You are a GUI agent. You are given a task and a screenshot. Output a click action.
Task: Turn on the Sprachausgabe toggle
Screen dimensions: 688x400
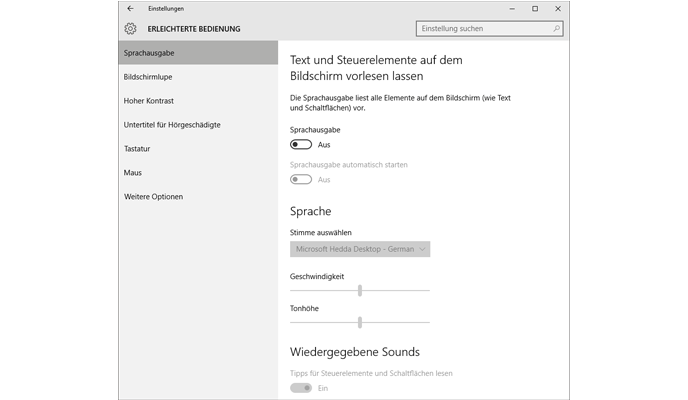300,145
